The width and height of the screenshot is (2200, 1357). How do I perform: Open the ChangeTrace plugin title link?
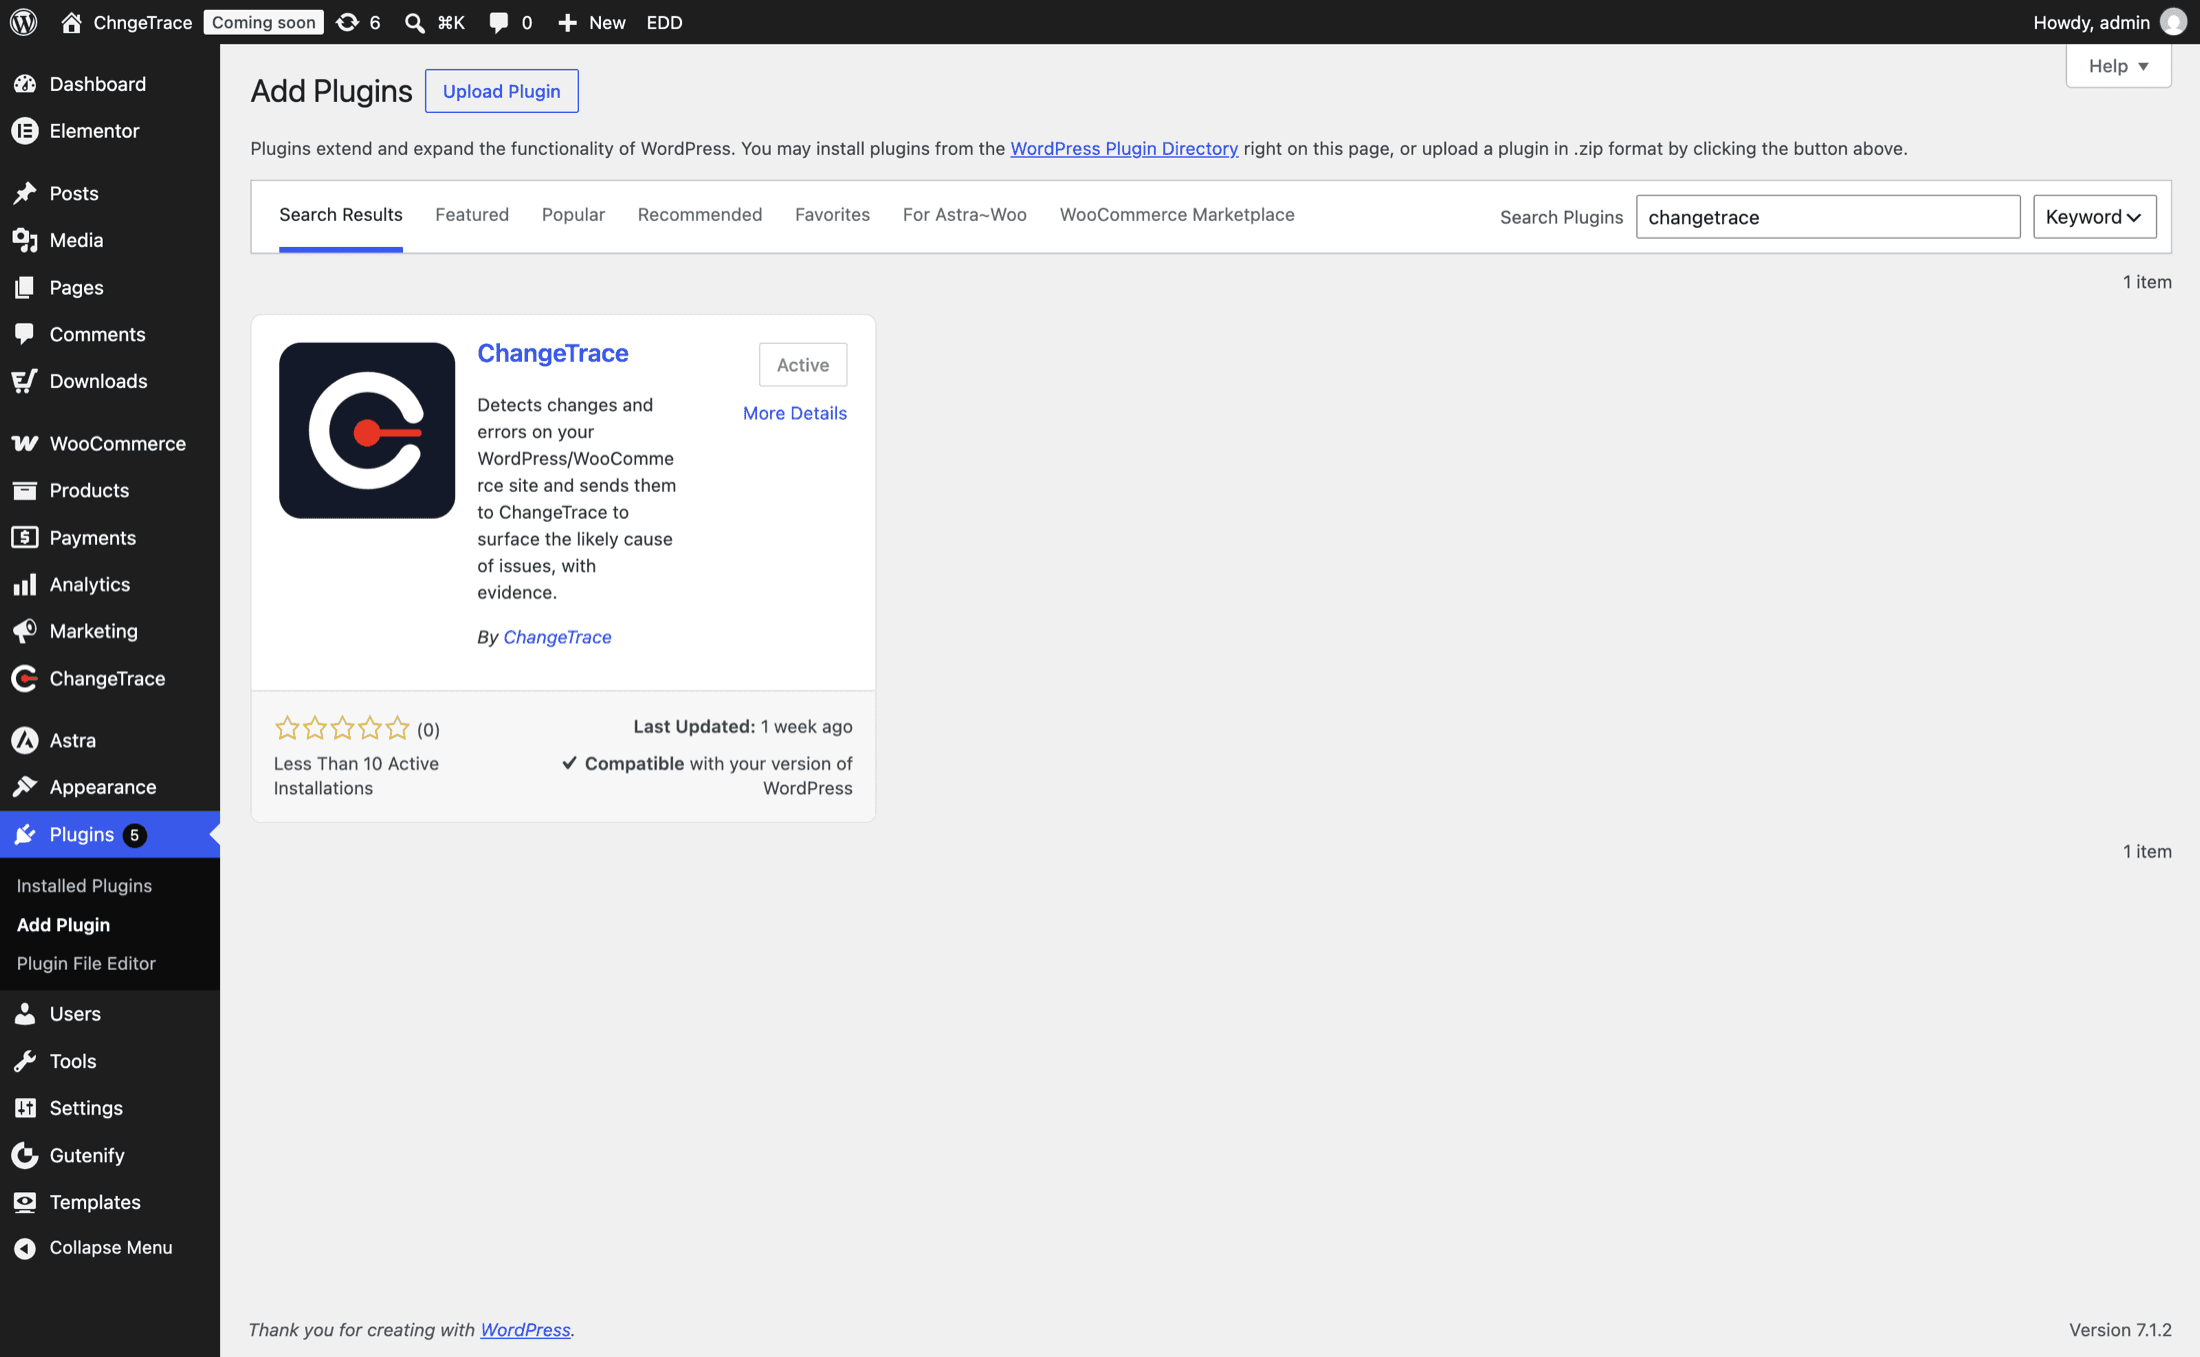click(553, 353)
